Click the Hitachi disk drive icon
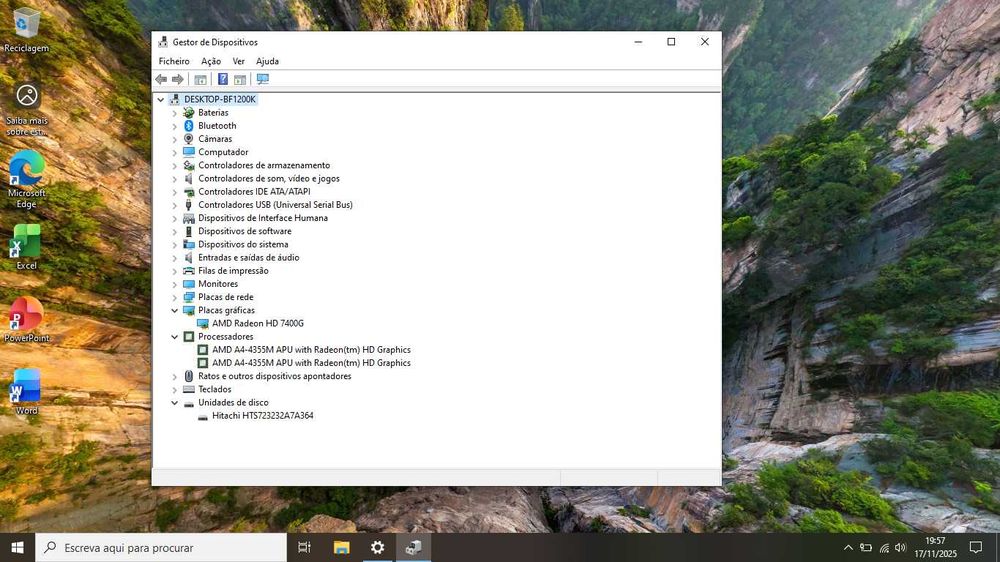The height and width of the screenshot is (562, 1000). click(203, 416)
